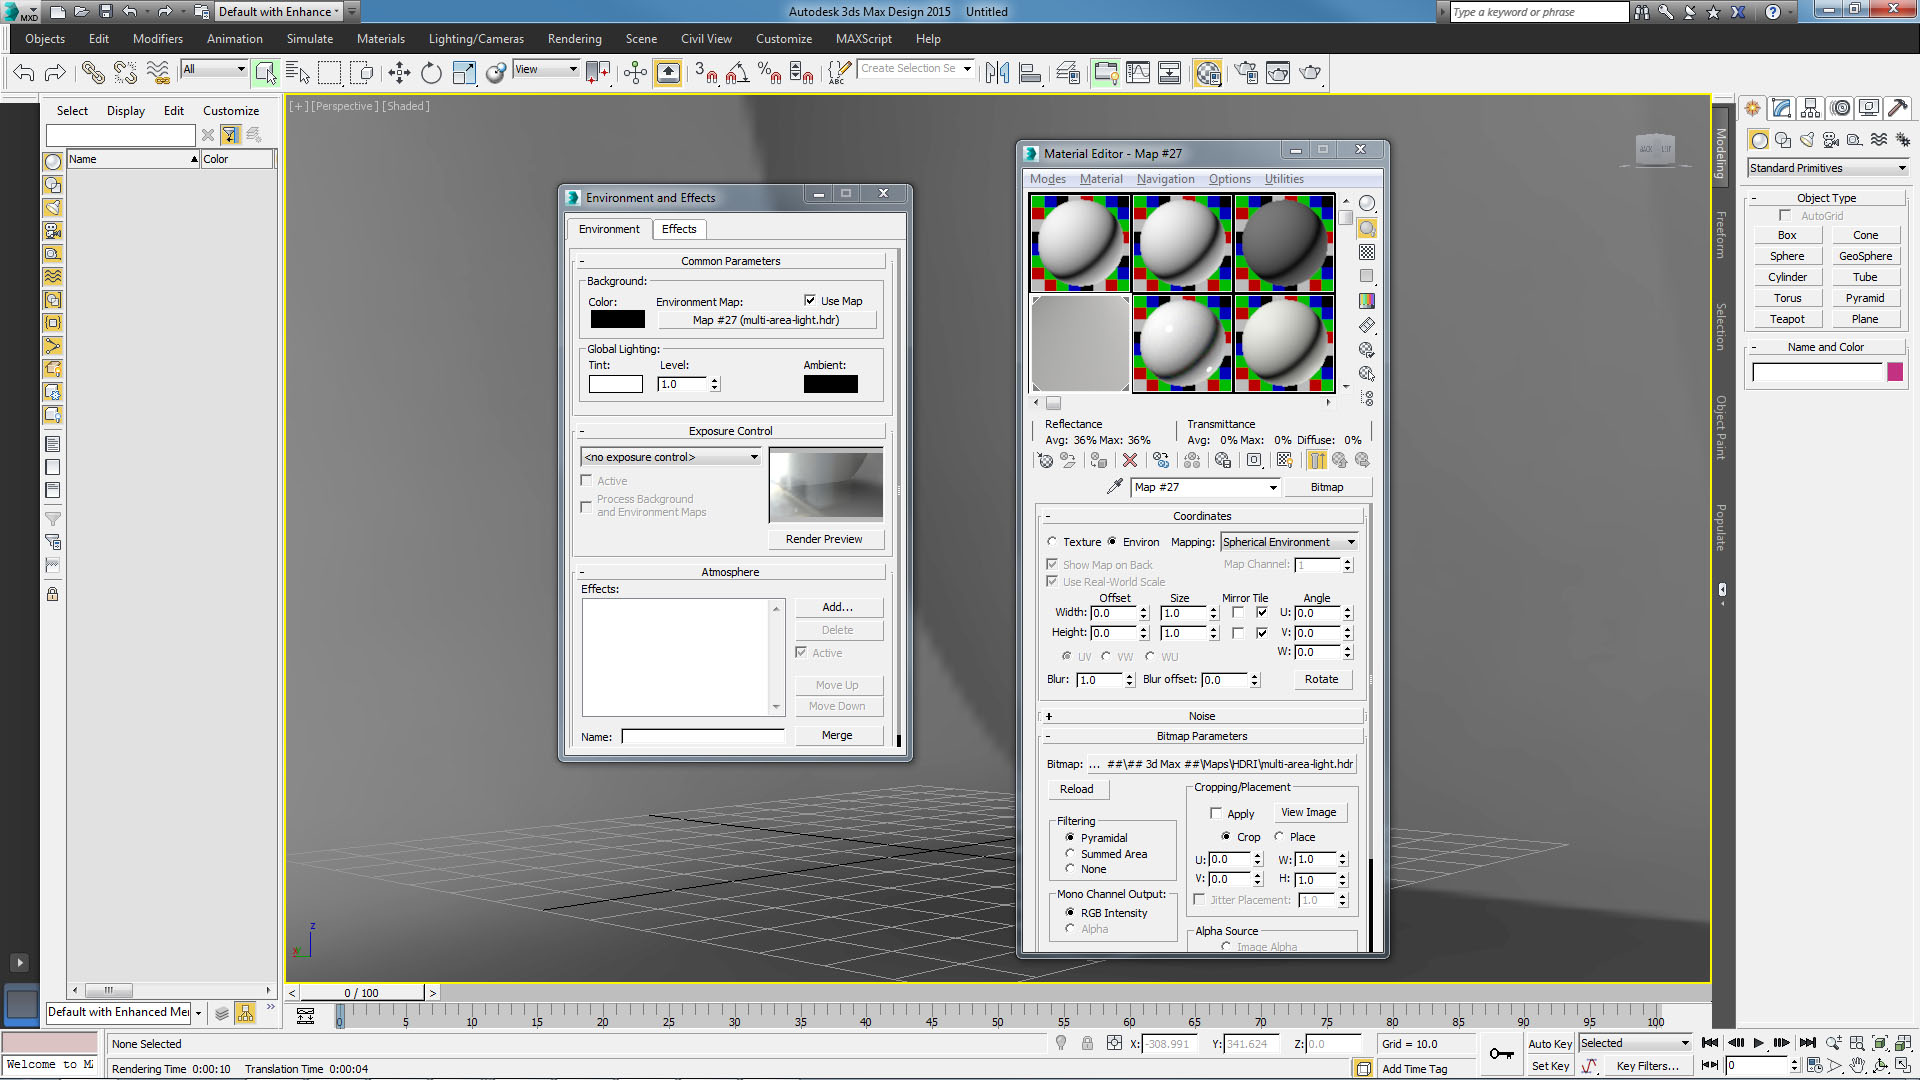The width and height of the screenshot is (1920, 1080).
Task: Click the Play Animation button
Action: [x=1759, y=1043]
